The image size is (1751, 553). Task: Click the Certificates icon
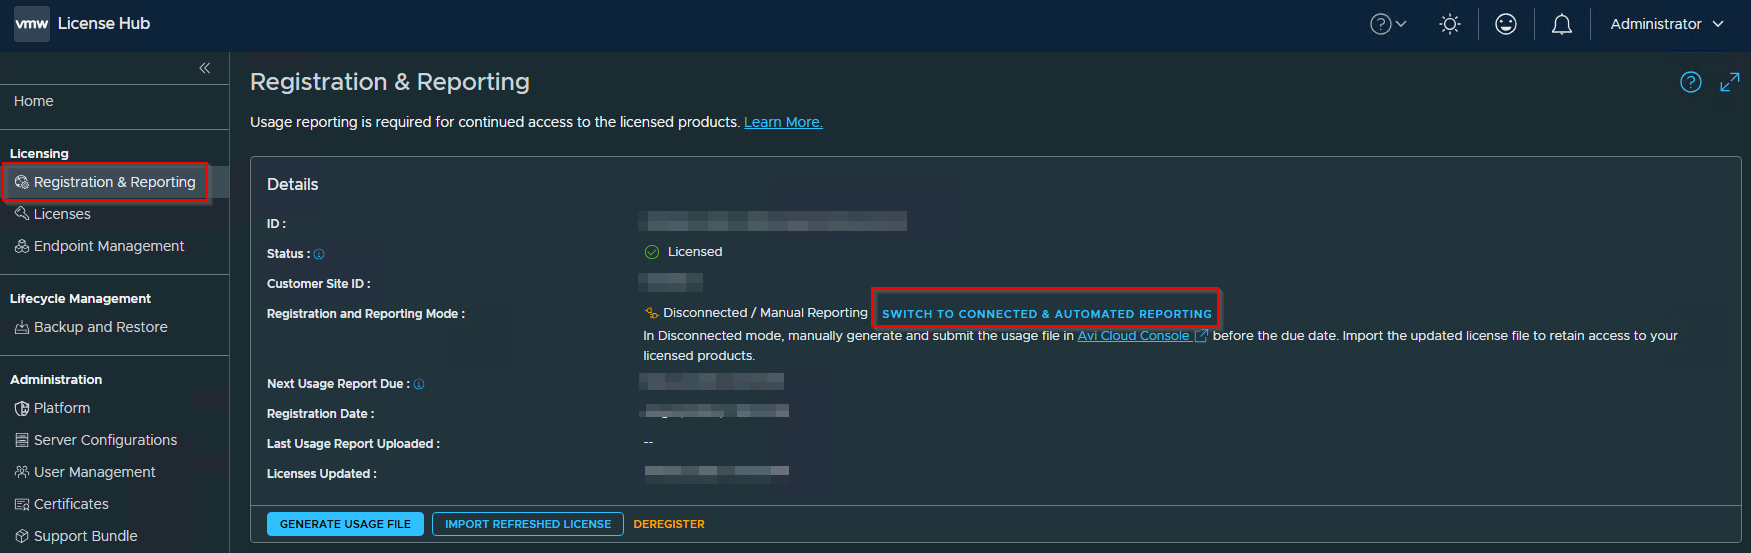[x=22, y=504]
